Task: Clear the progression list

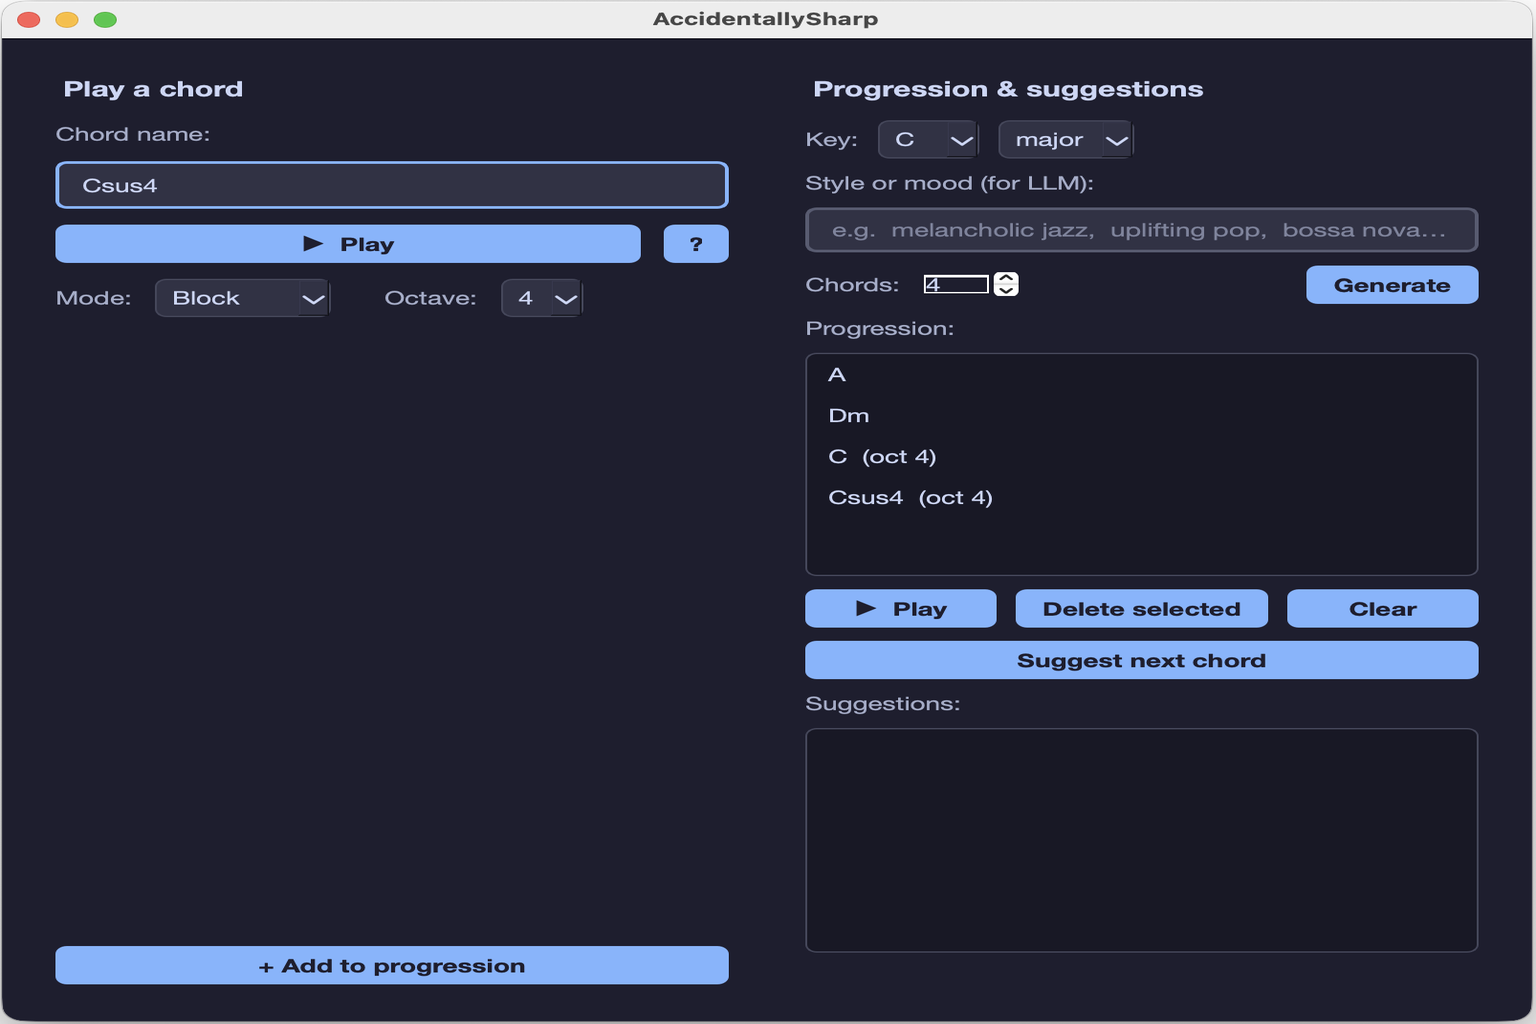Action: pyautogui.click(x=1382, y=609)
